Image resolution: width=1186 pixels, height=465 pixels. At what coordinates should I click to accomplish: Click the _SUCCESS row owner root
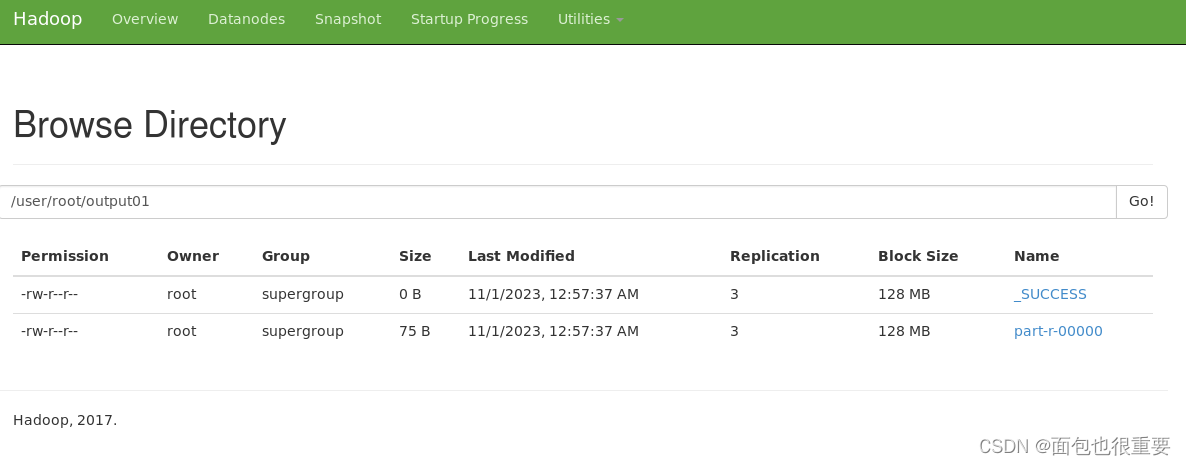coord(182,294)
